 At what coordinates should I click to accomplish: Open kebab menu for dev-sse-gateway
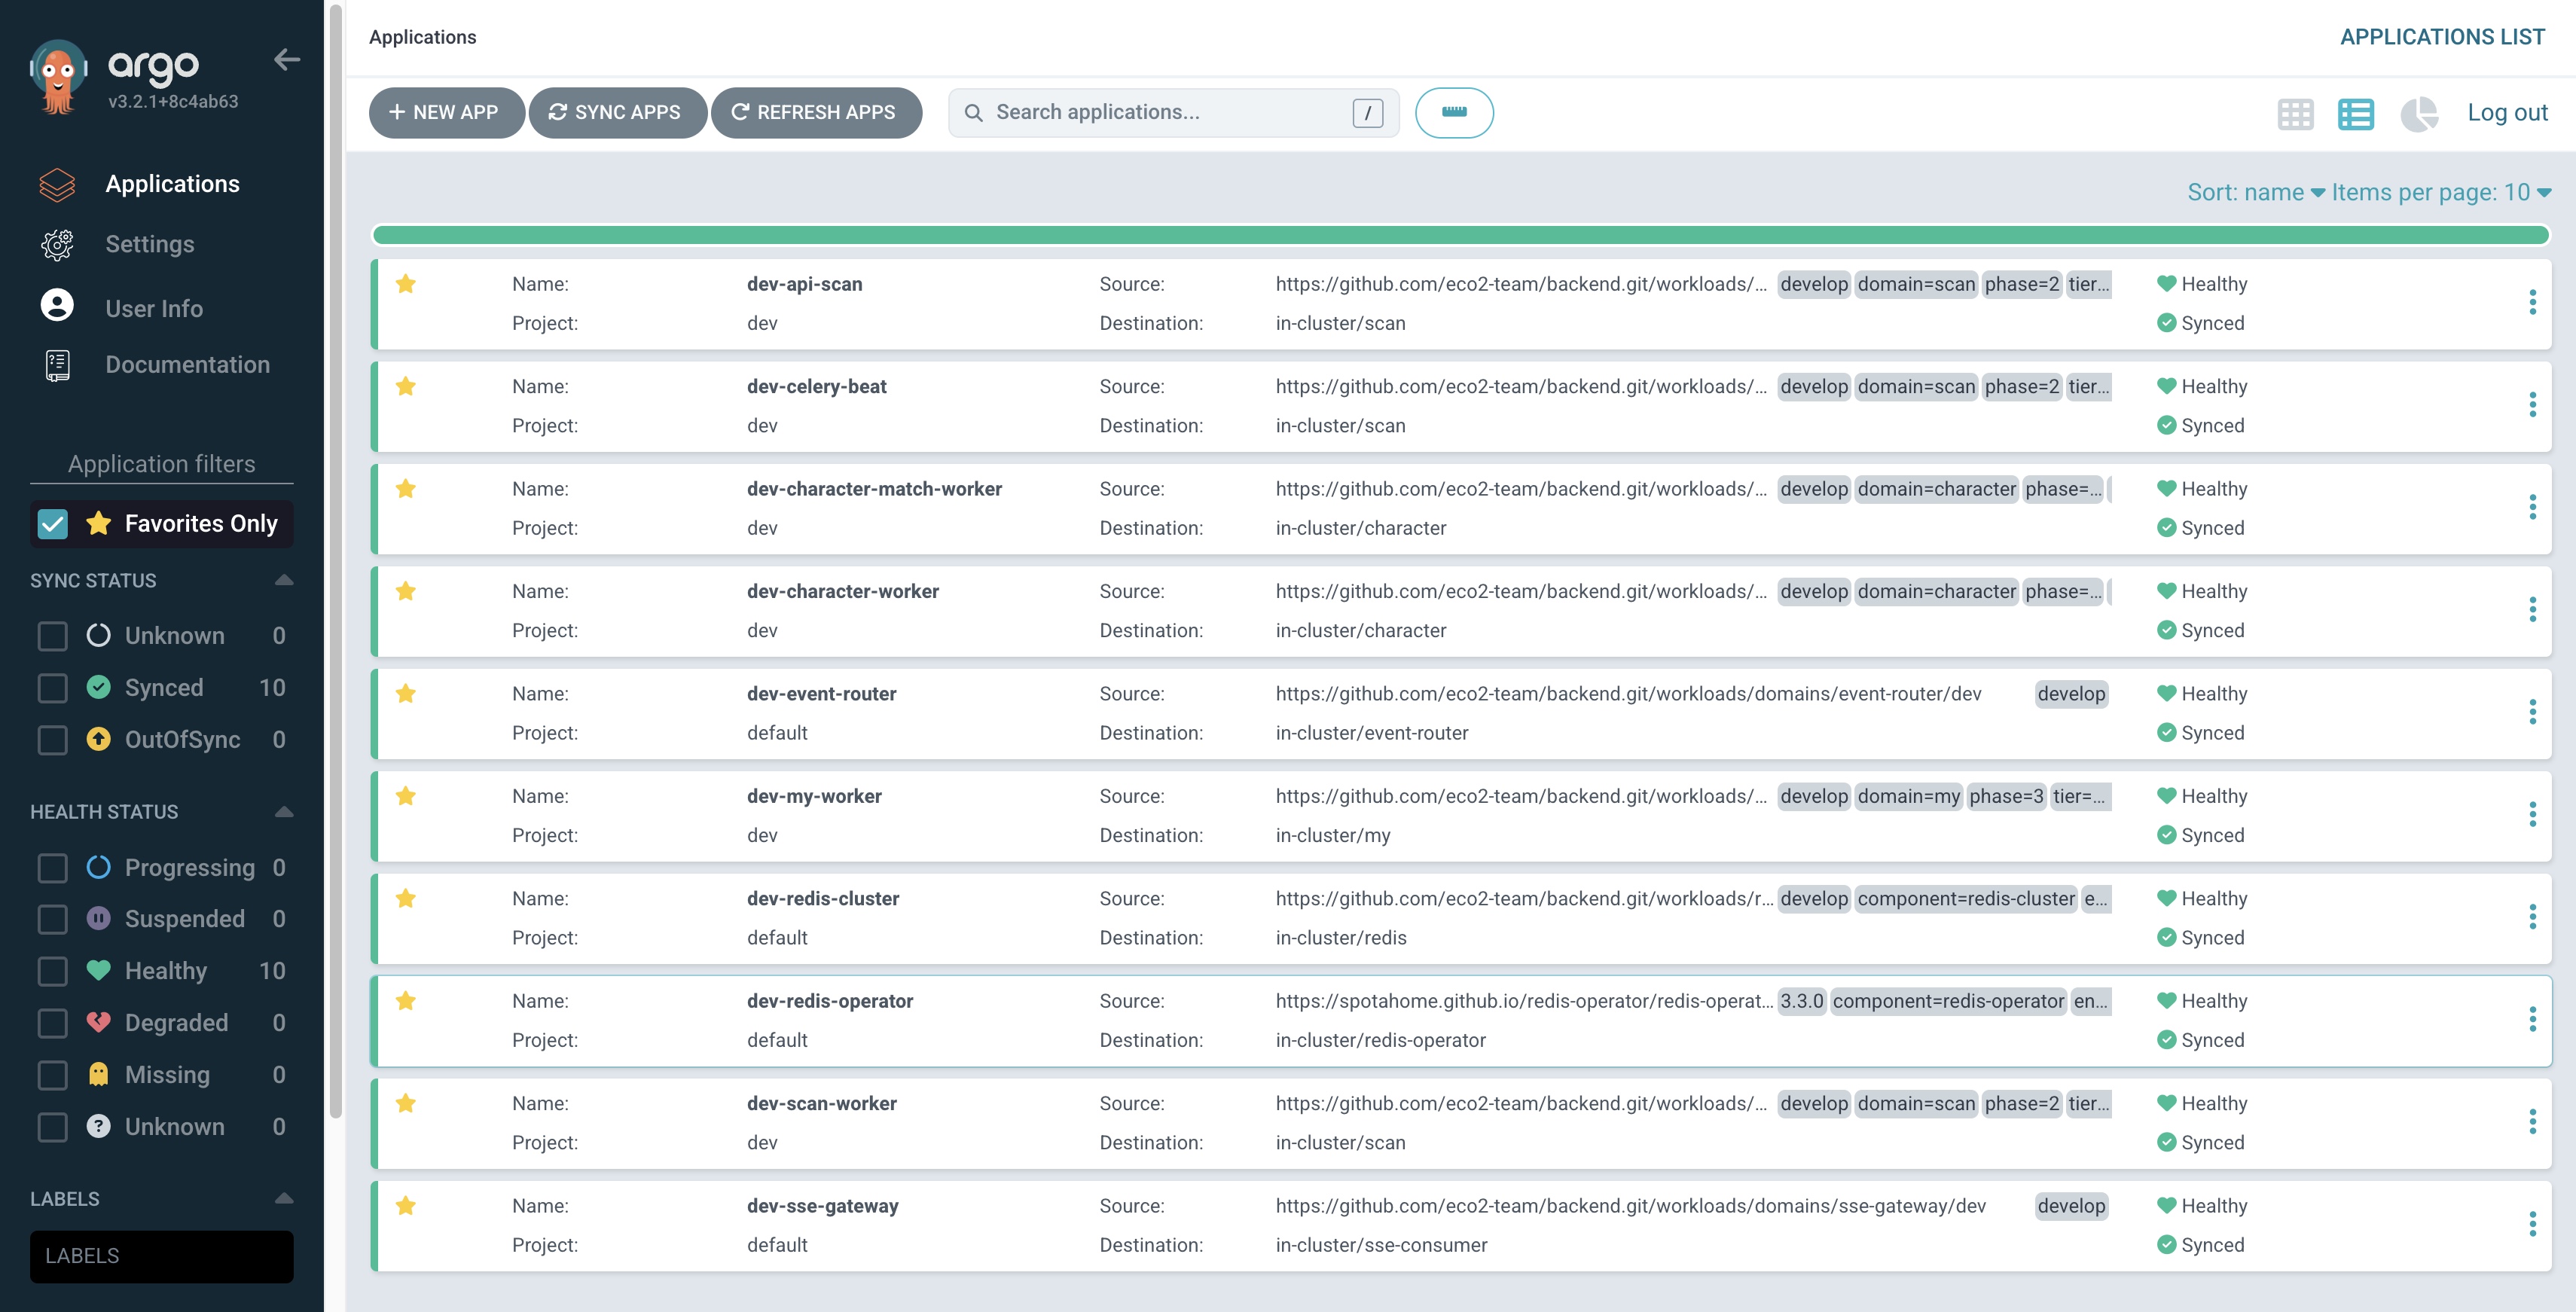2532,1224
